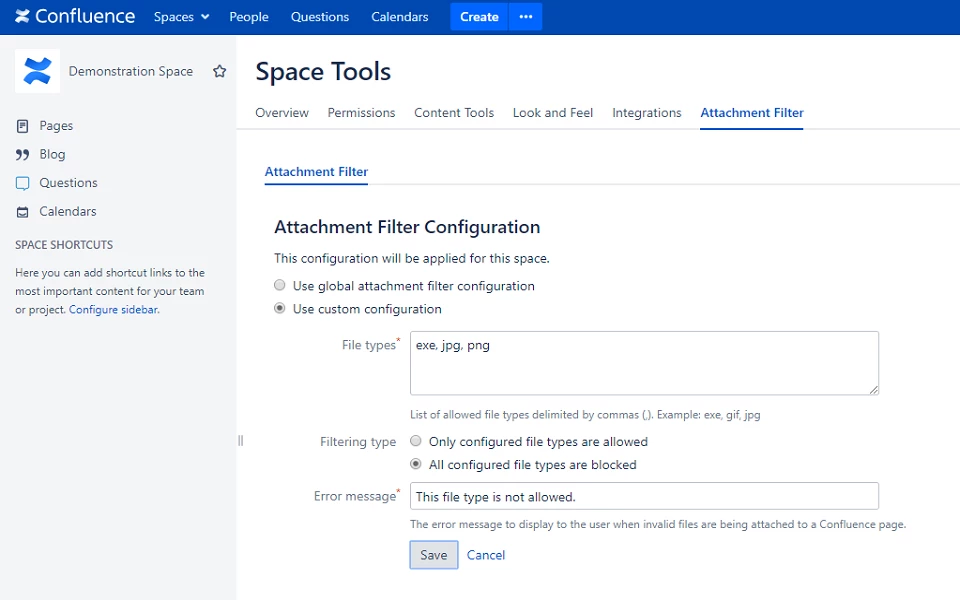Open the Look and Feel tab
This screenshot has height=600, width=960.
pos(553,113)
